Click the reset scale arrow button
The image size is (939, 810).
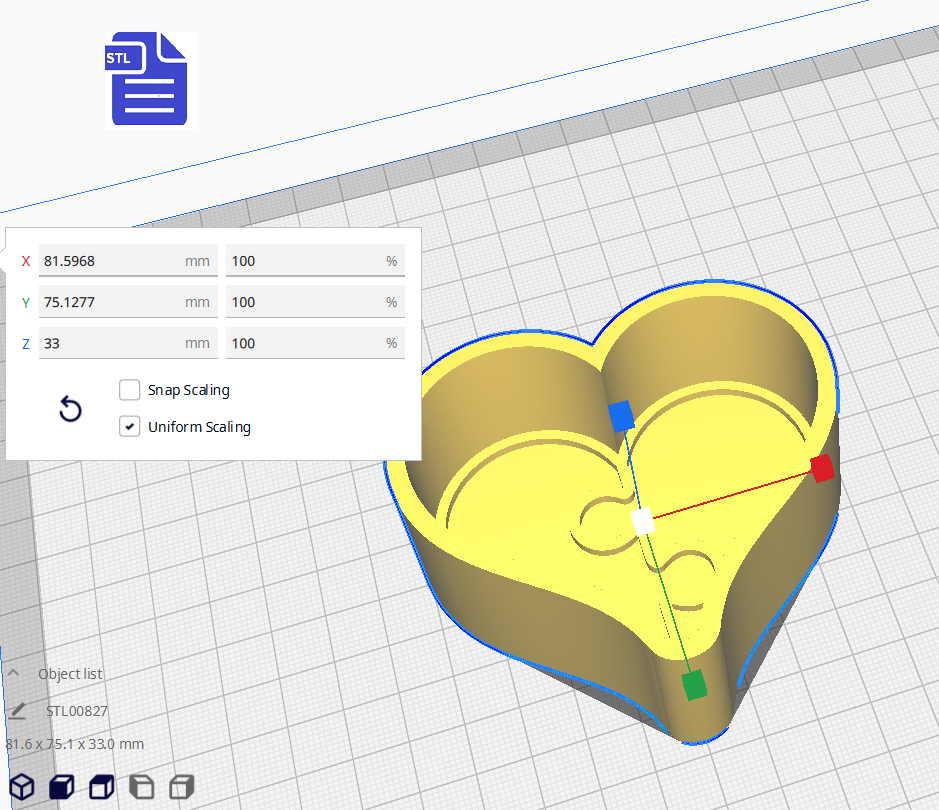(70, 410)
